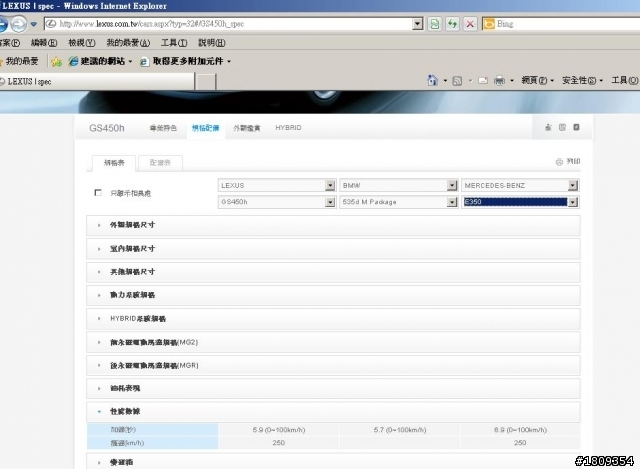Expand the rear motor (MGR) section
Screen dimensions: 640x469
tap(333, 365)
